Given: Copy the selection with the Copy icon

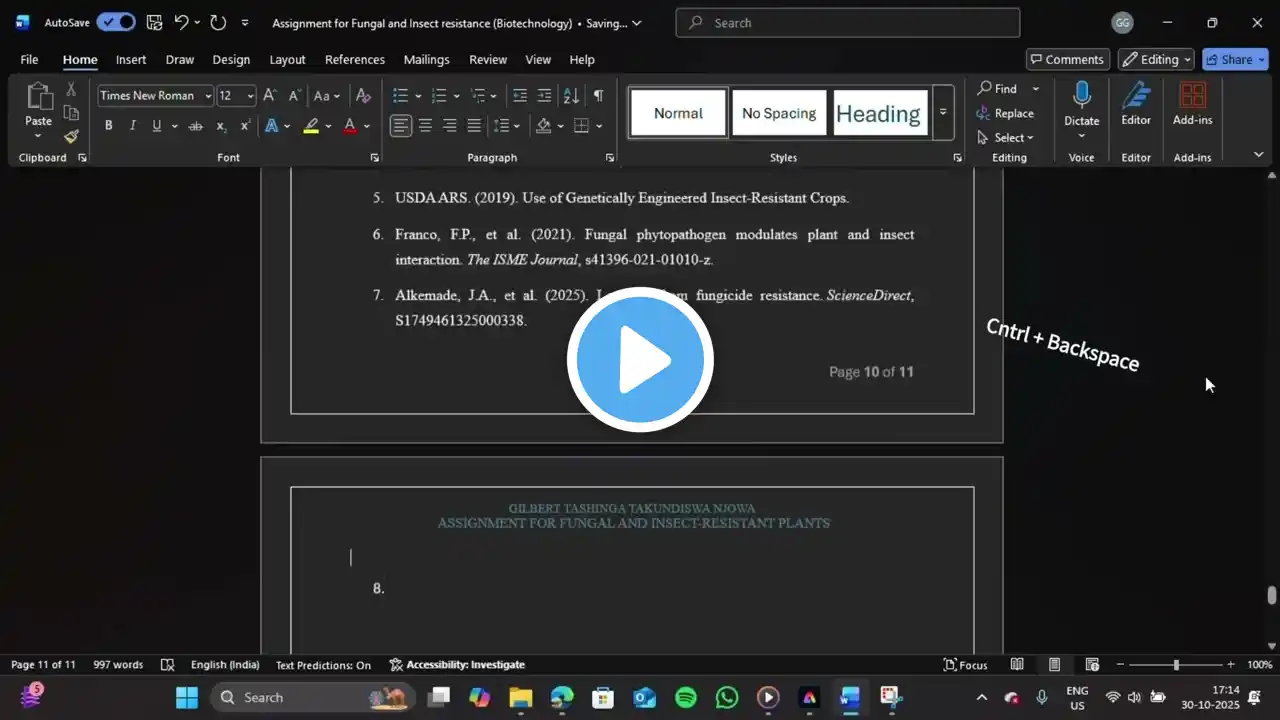Looking at the screenshot, I should [x=71, y=113].
